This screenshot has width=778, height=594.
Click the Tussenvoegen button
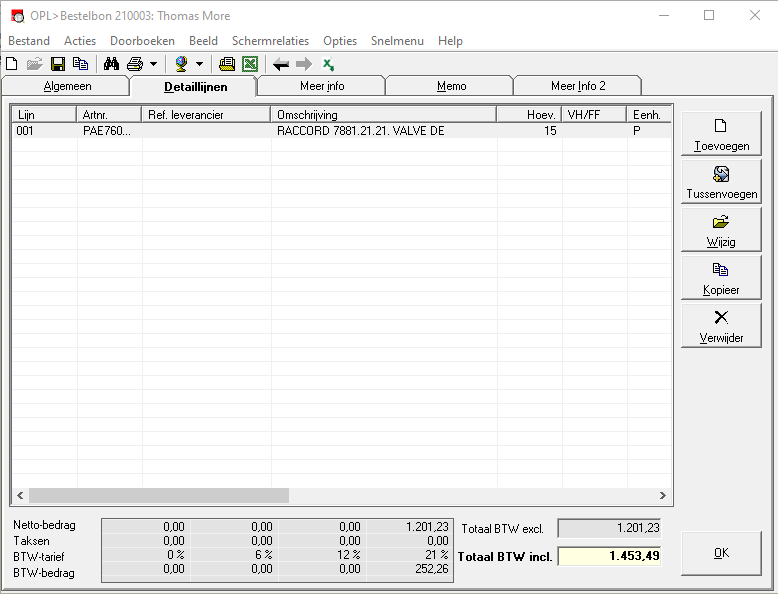coord(721,182)
